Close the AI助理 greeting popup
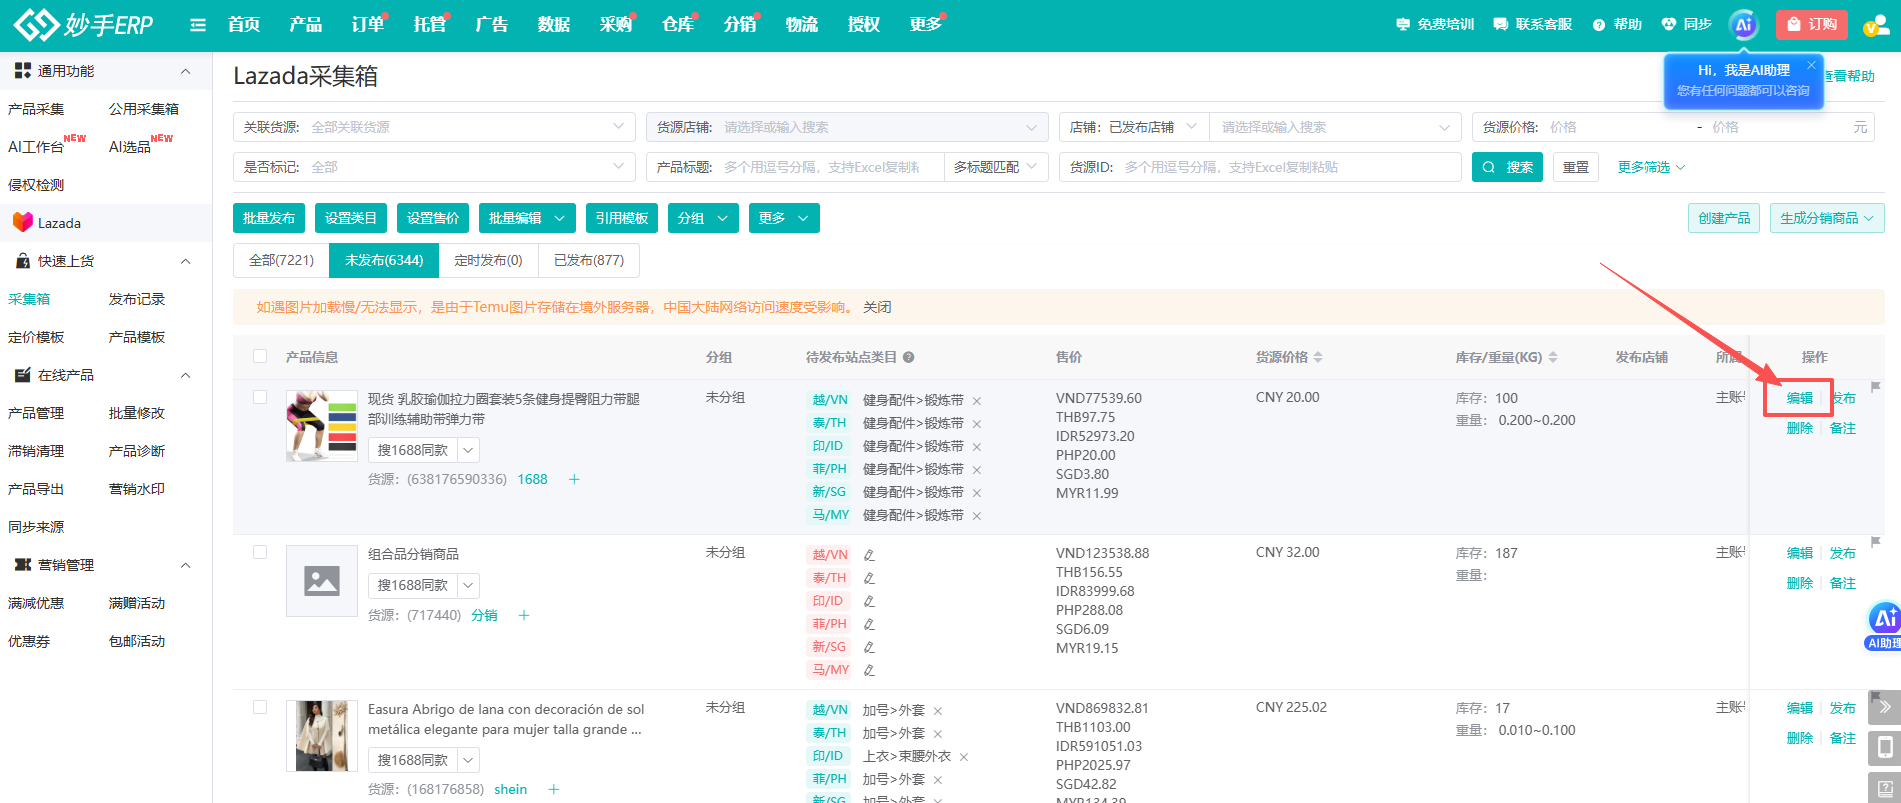Viewport: 1901px width, 803px height. [1811, 66]
